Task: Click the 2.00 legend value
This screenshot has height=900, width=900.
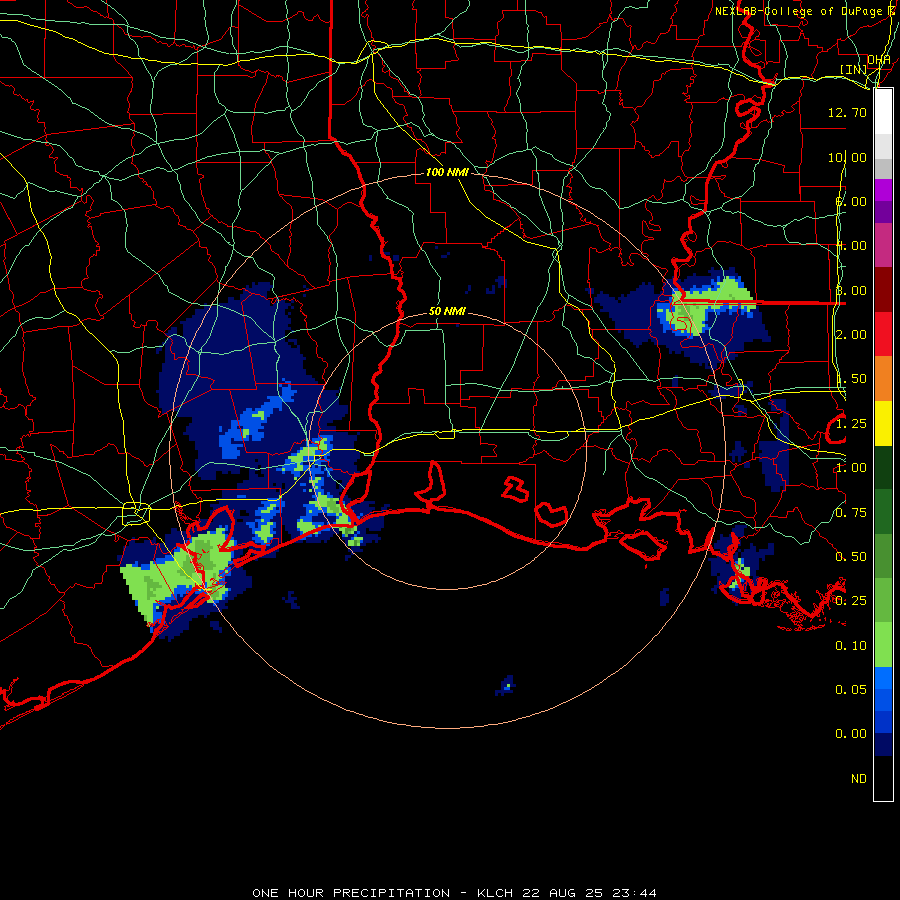Action: click(x=851, y=335)
